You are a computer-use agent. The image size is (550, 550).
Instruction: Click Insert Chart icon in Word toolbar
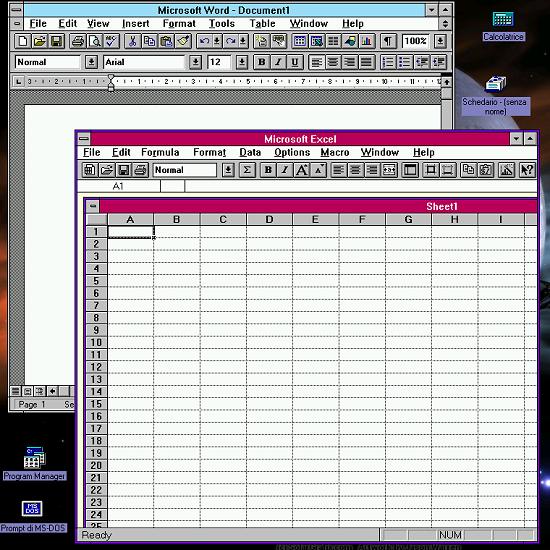click(x=367, y=41)
